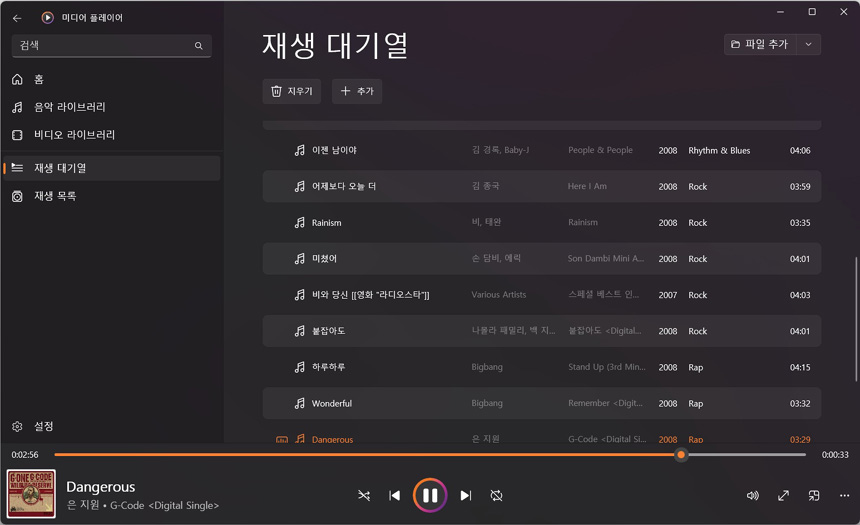Screen dimensions: 860x525
Task: Pause the currently playing song
Action: click(430, 495)
